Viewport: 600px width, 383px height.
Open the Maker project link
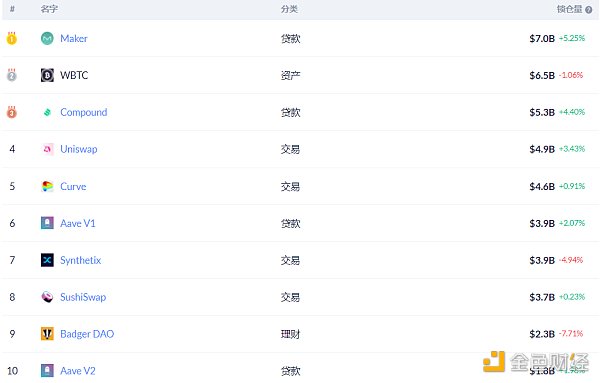point(74,38)
